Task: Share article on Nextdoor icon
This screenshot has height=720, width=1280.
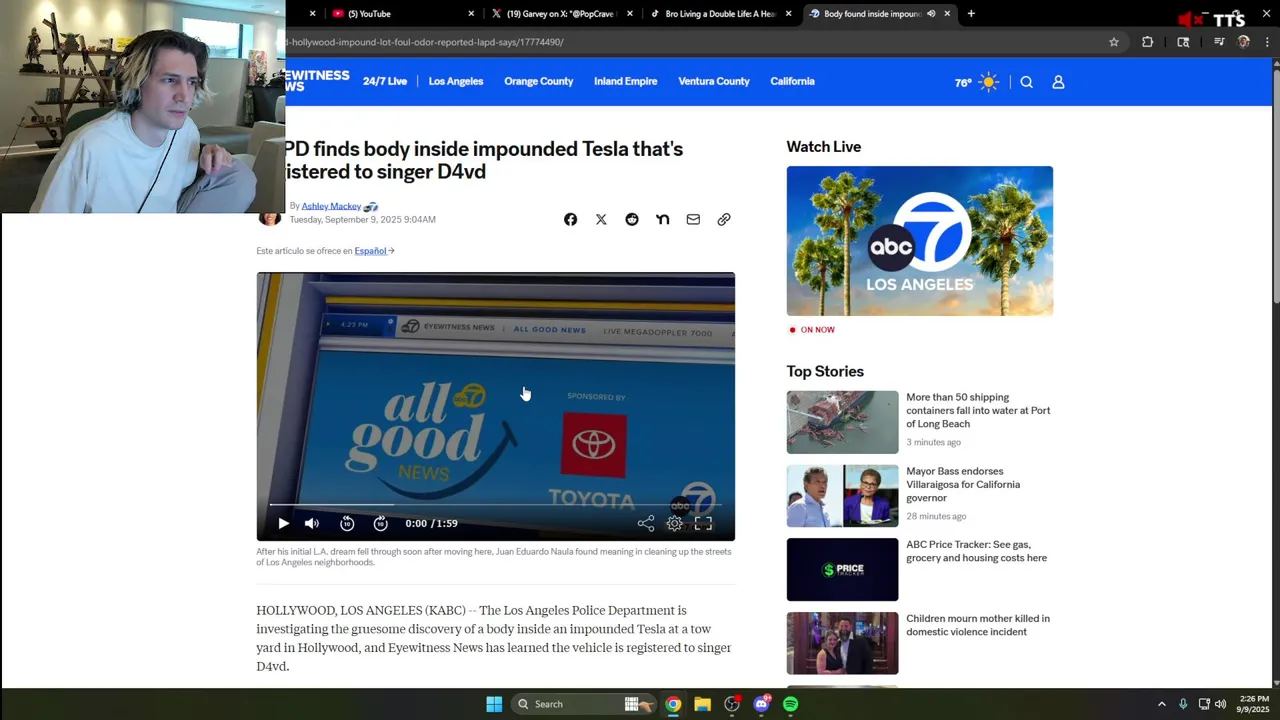Action: (x=662, y=219)
